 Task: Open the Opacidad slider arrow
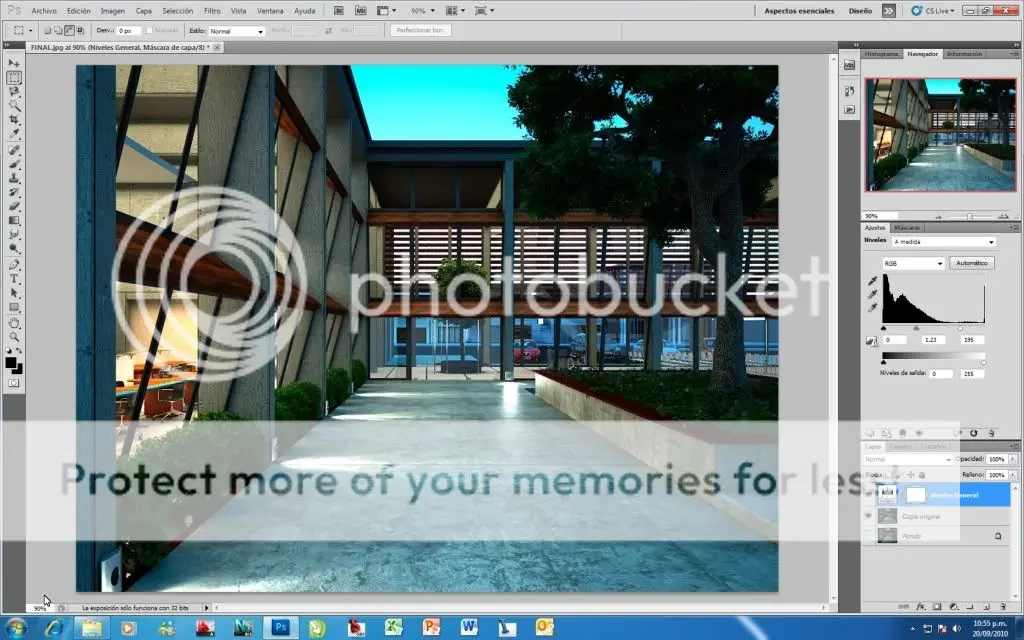pyautogui.click(x=1013, y=459)
